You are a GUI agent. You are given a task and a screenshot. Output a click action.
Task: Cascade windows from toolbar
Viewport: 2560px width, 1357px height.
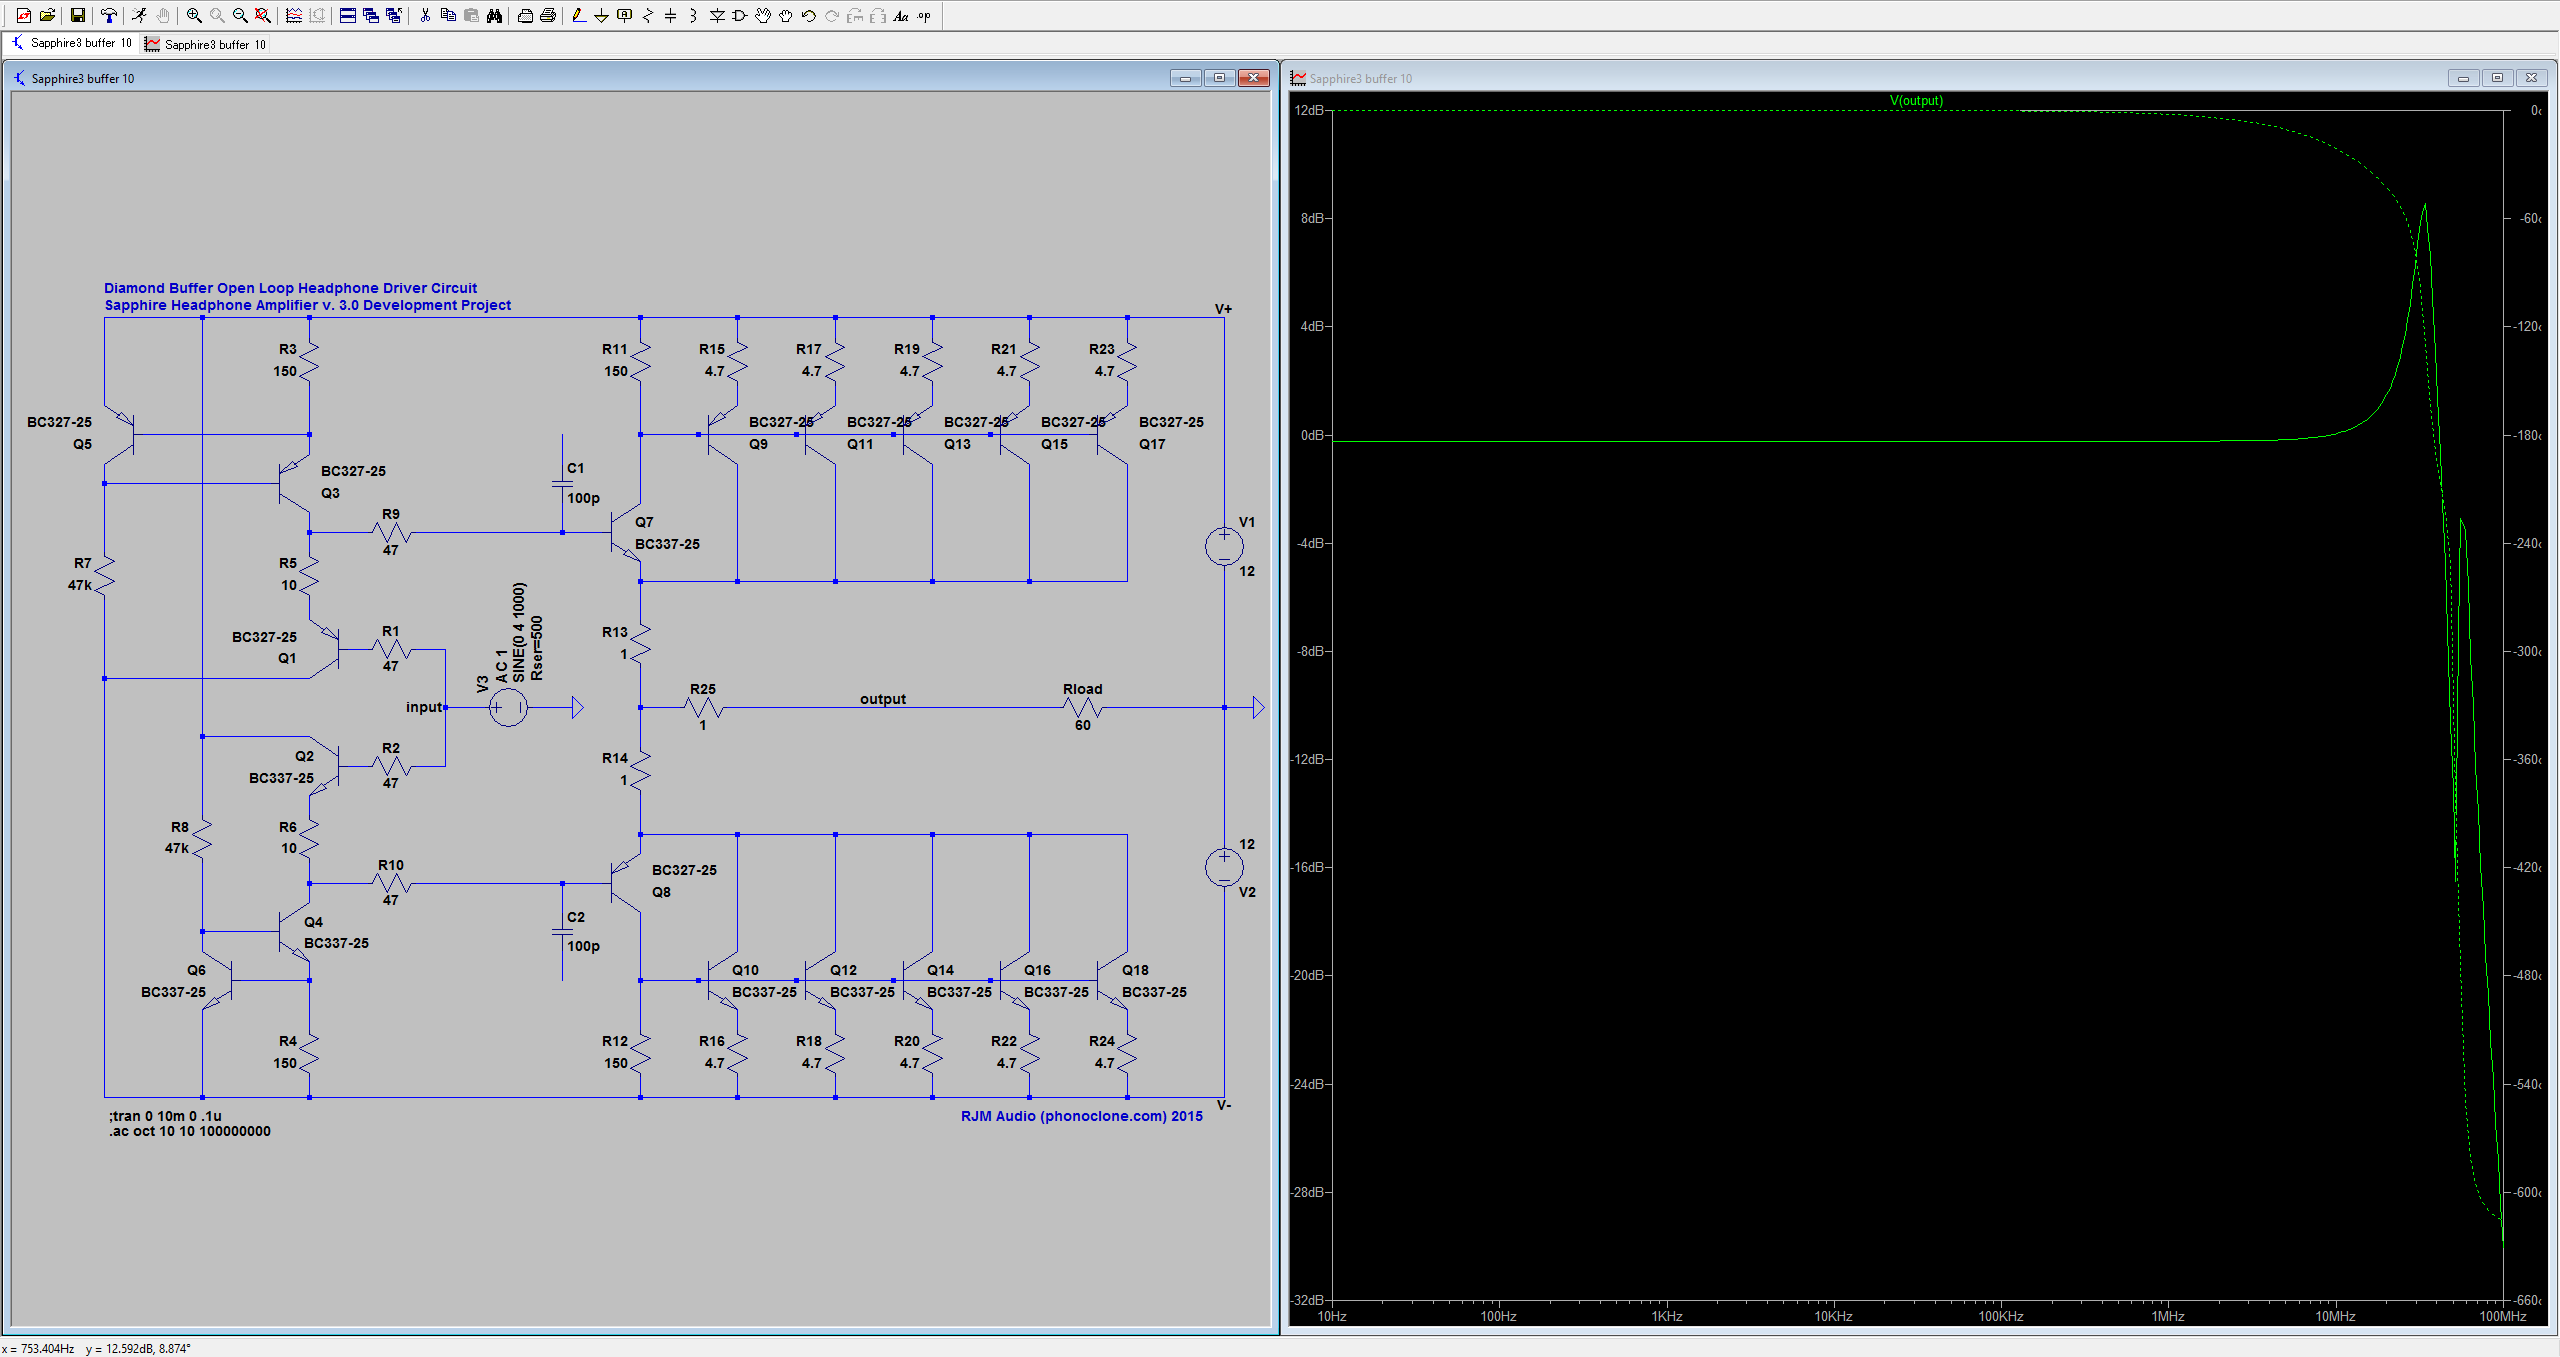(371, 15)
